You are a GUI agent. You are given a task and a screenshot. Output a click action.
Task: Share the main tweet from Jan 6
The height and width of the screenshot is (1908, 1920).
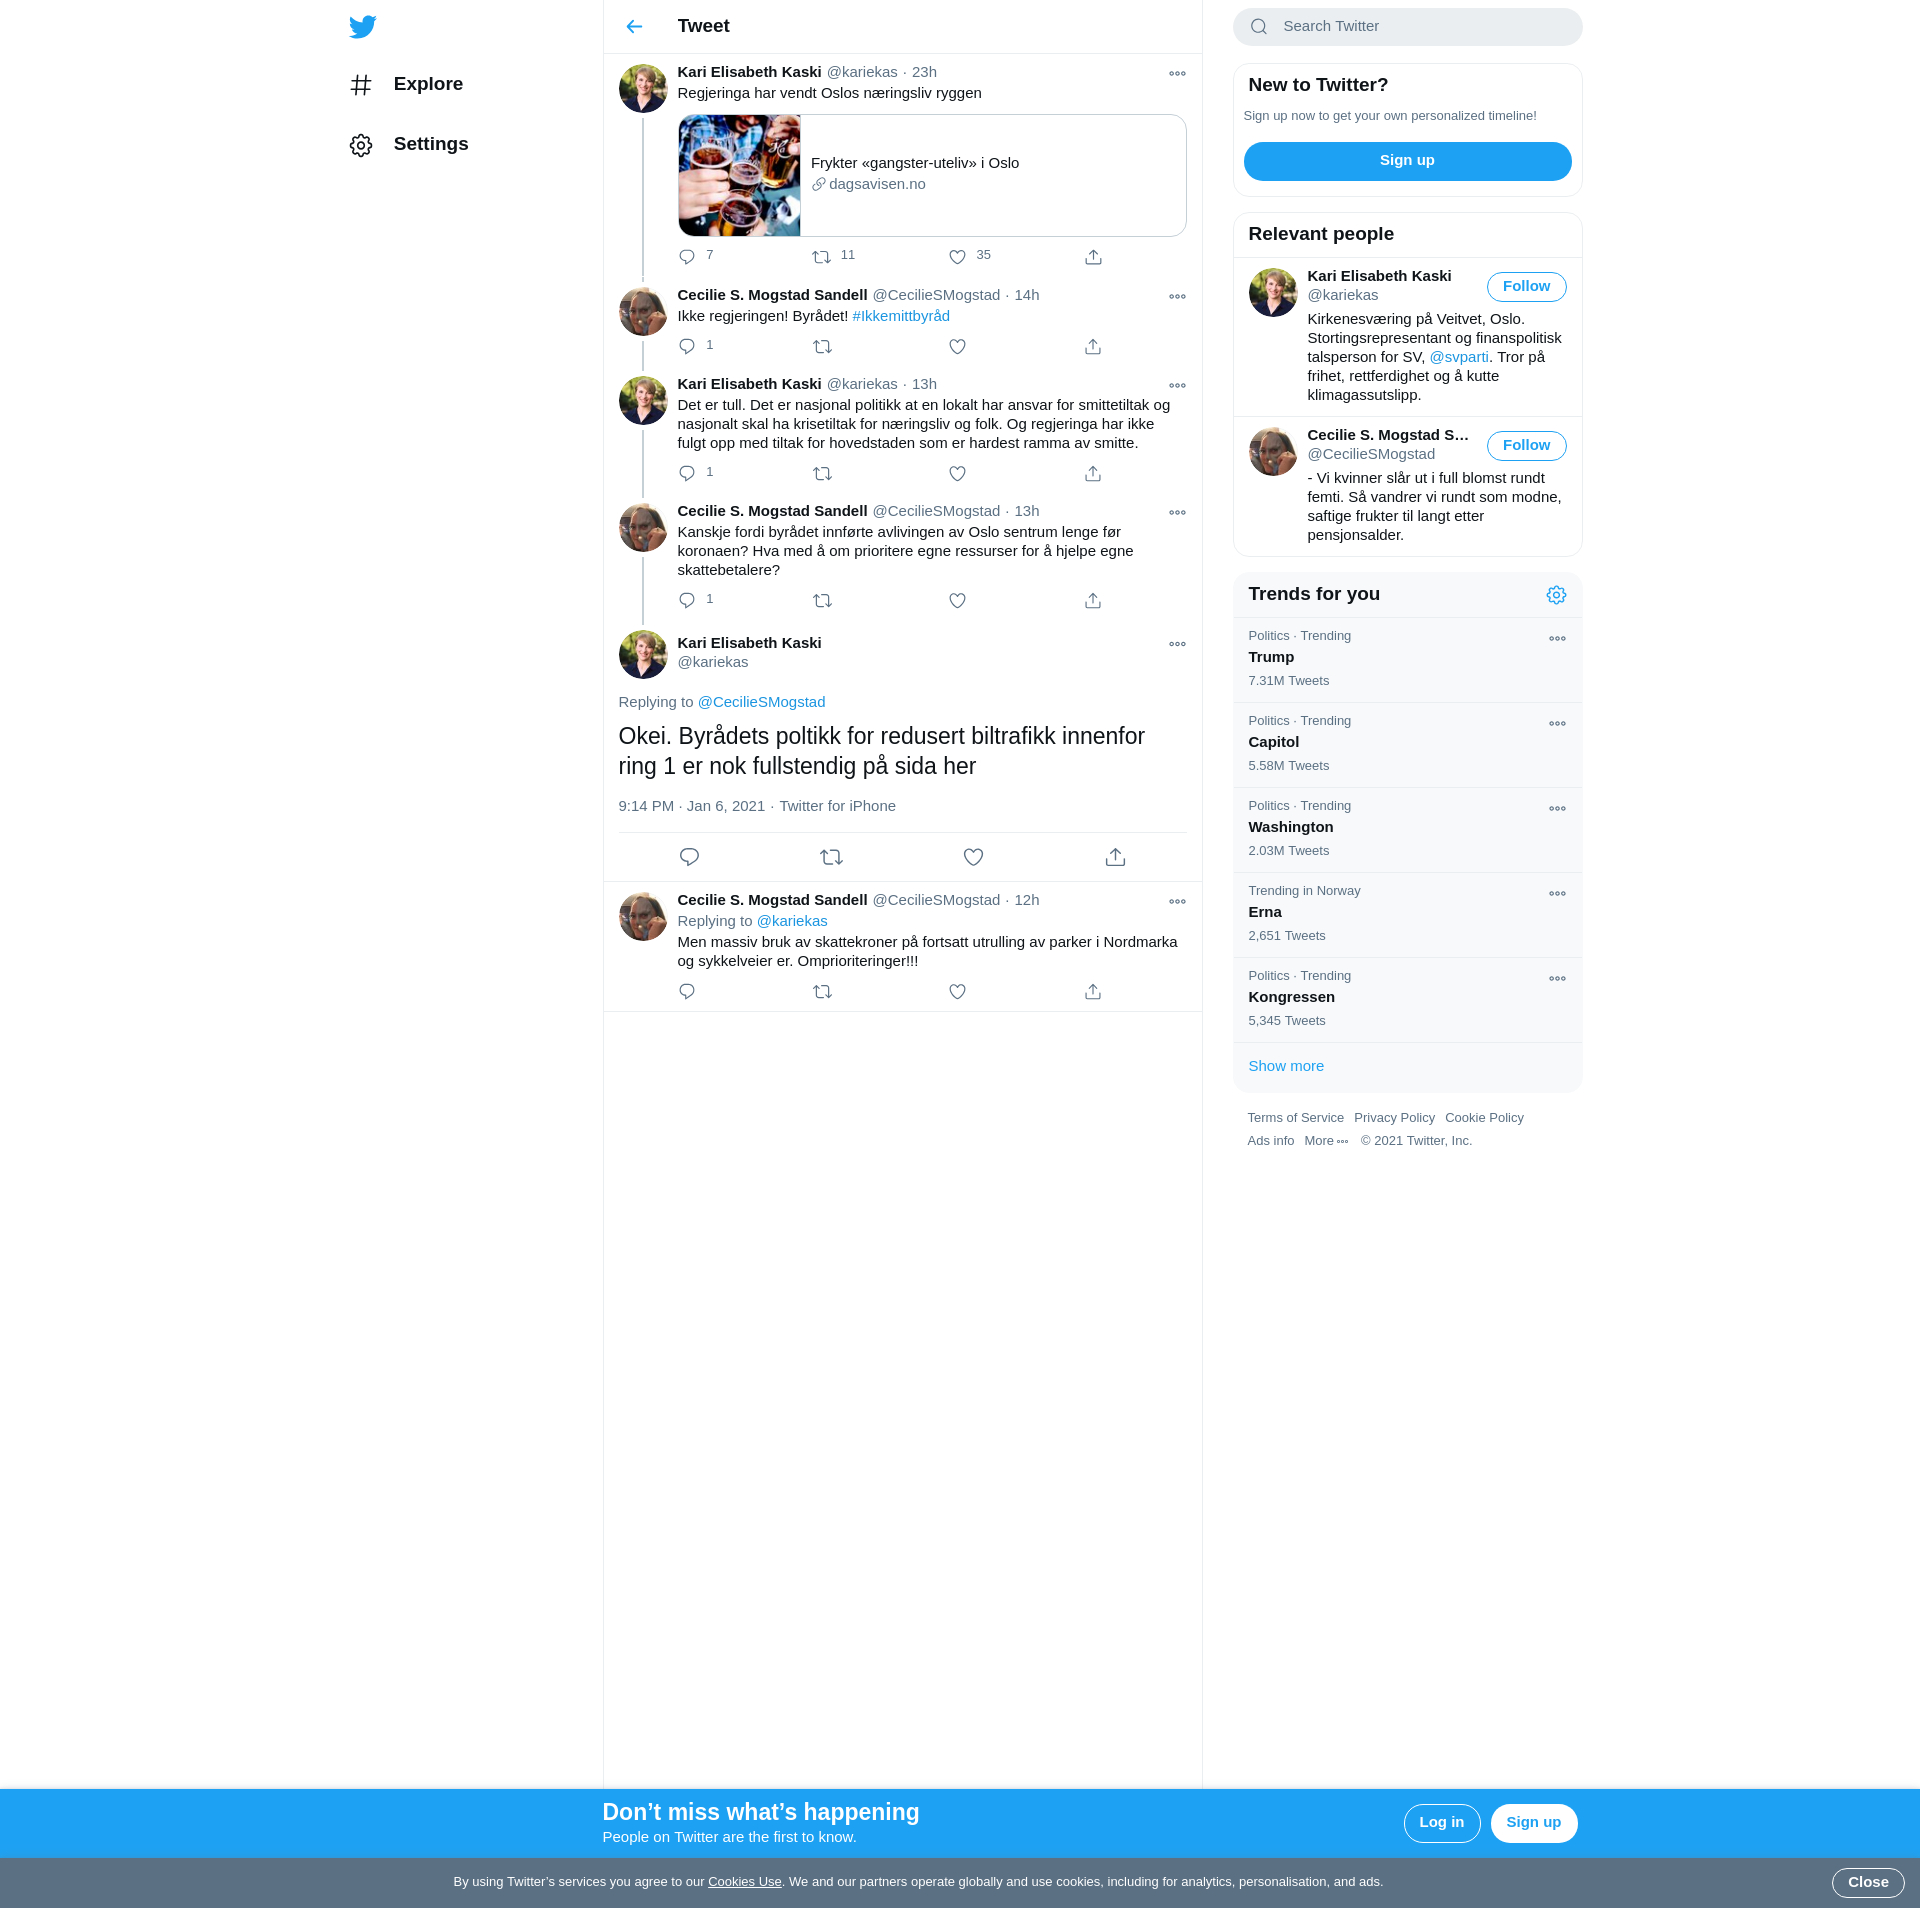(x=1115, y=857)
